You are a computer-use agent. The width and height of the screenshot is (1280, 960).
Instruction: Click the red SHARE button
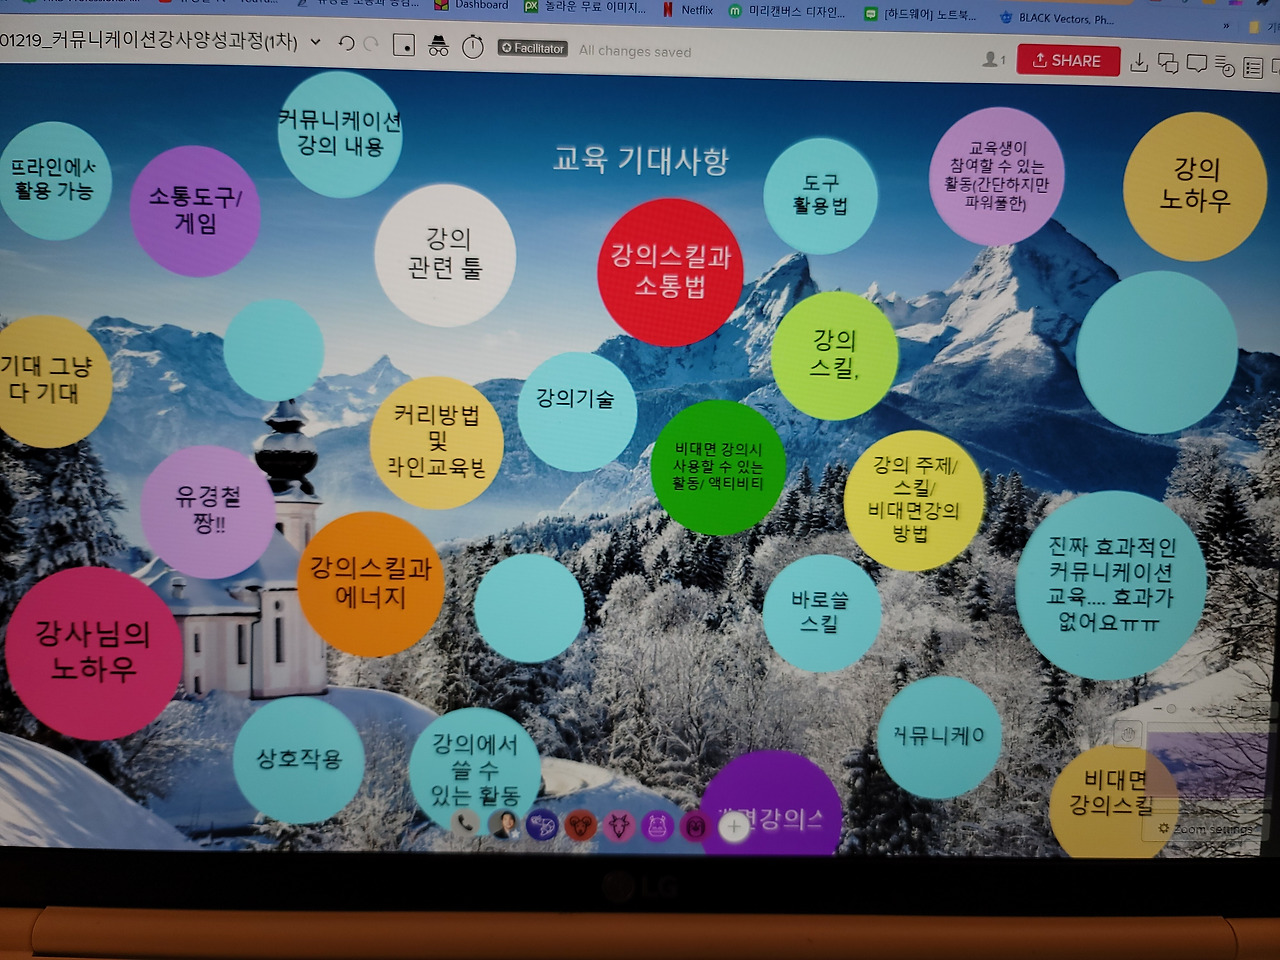coord(1068,60)
